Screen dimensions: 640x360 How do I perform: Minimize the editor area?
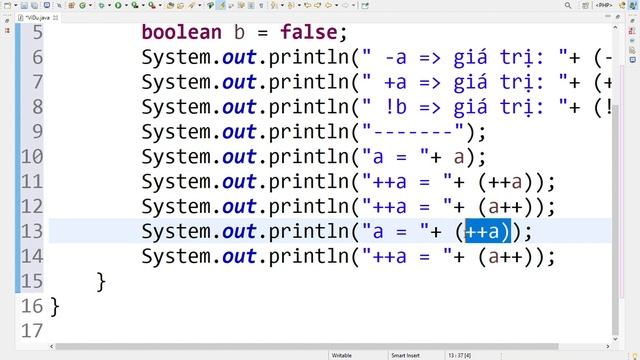pos(607,16)
